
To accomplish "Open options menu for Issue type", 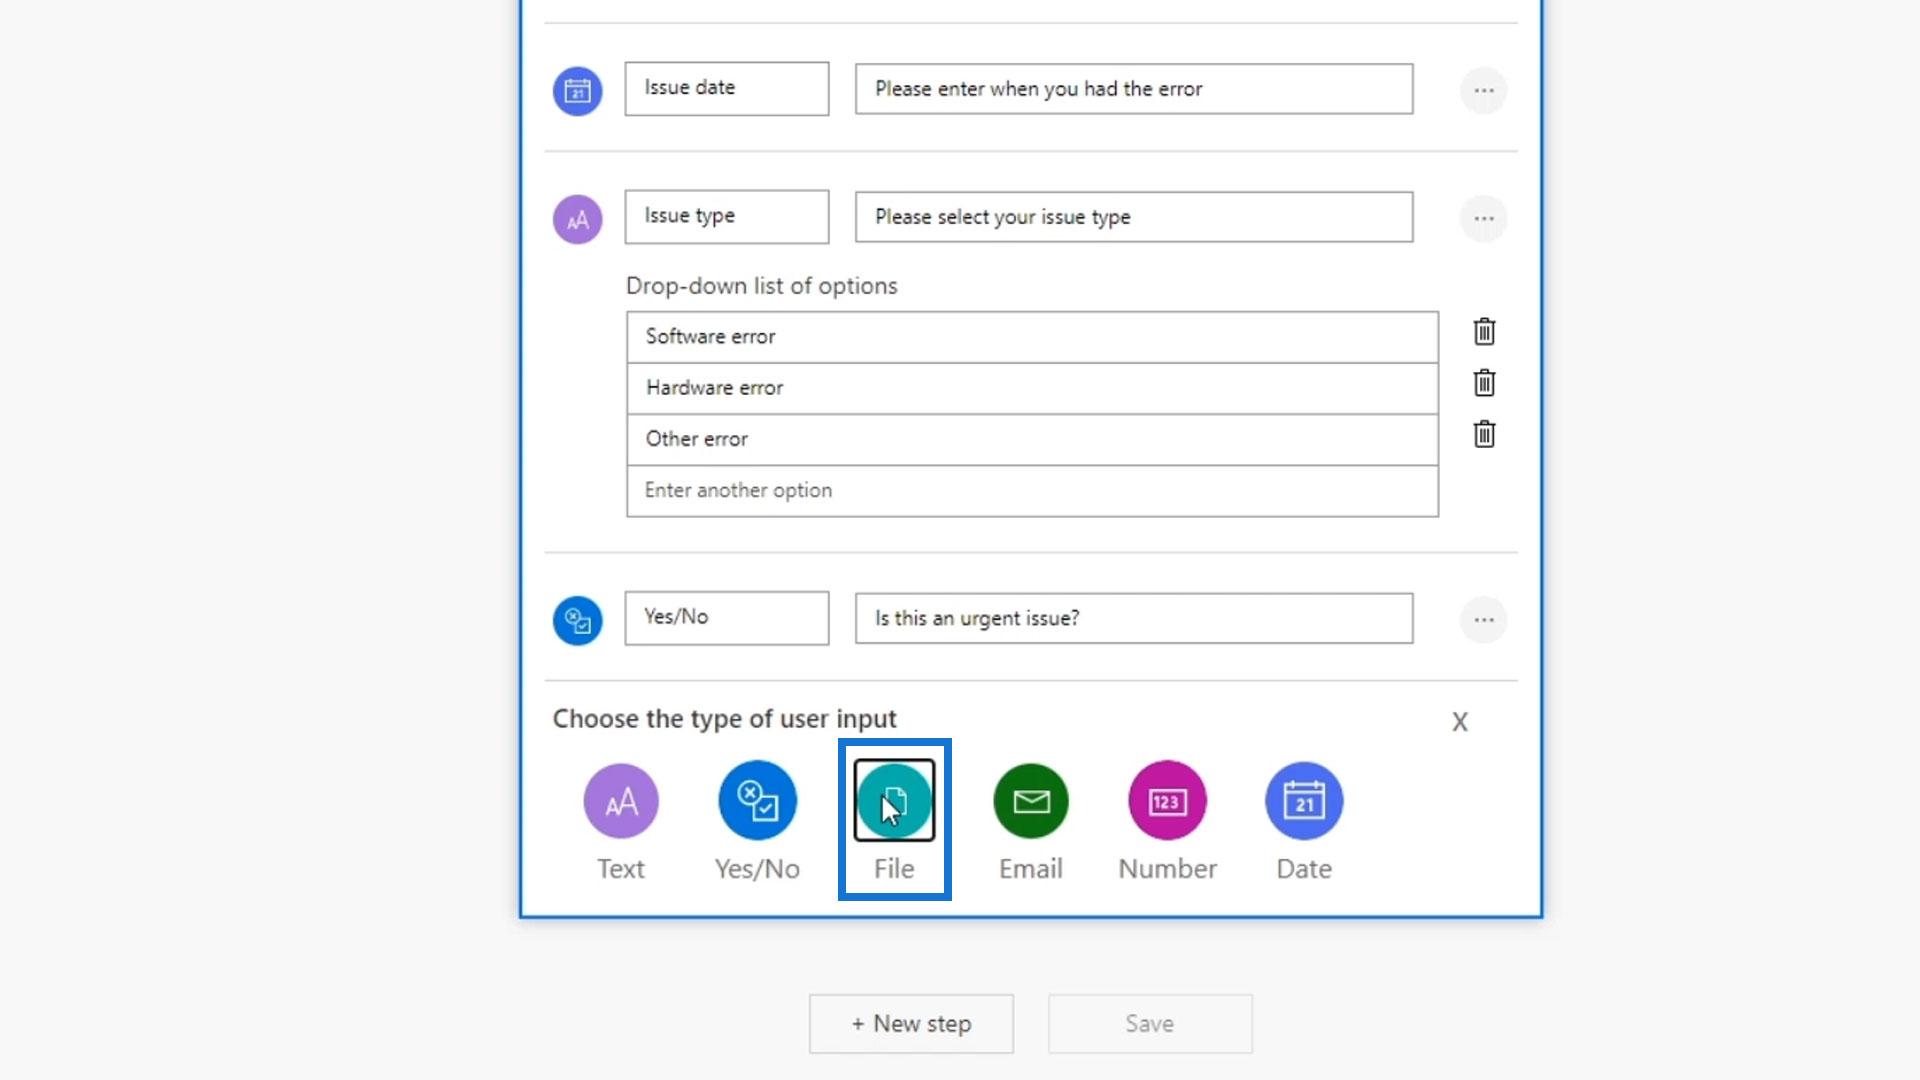I will tap(1483, 218).
